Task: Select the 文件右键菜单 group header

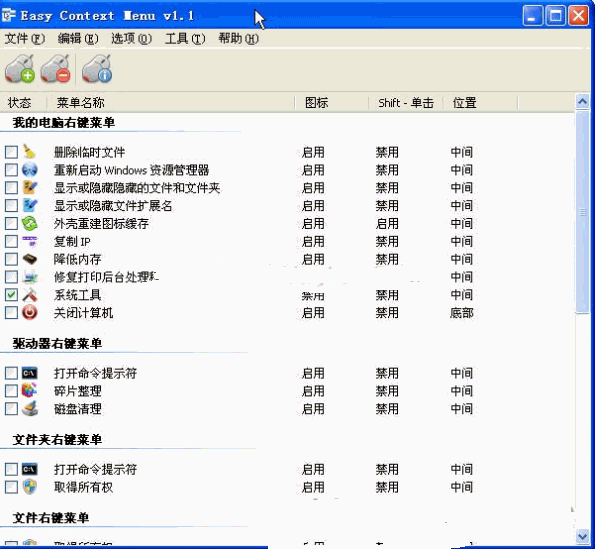Action: tap(51, 518)
